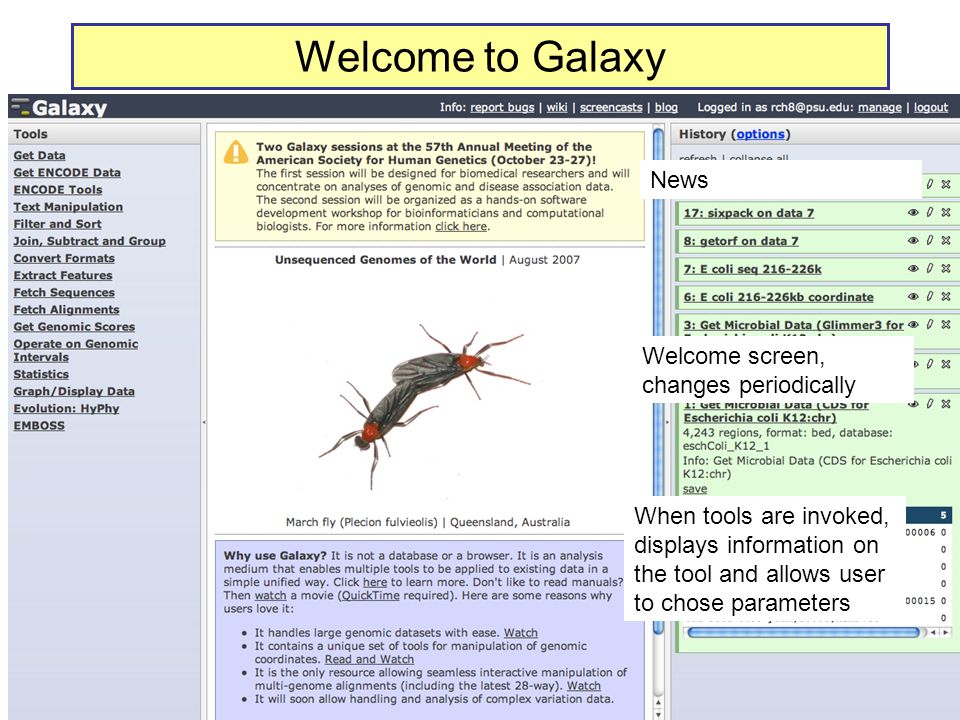Show '7: E coli seq 216-226k' data with eye icon
960x720 pixels.
coord(913,269)
